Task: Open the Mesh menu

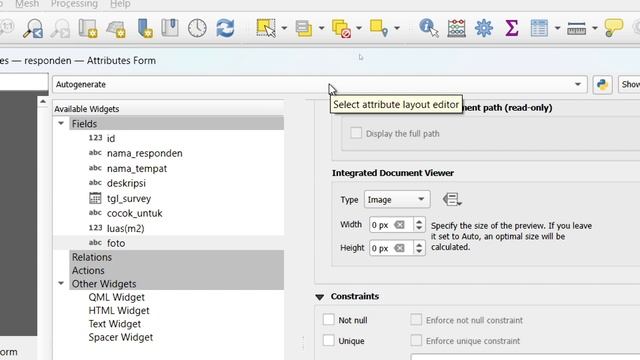Action: [x=27, y=4]
